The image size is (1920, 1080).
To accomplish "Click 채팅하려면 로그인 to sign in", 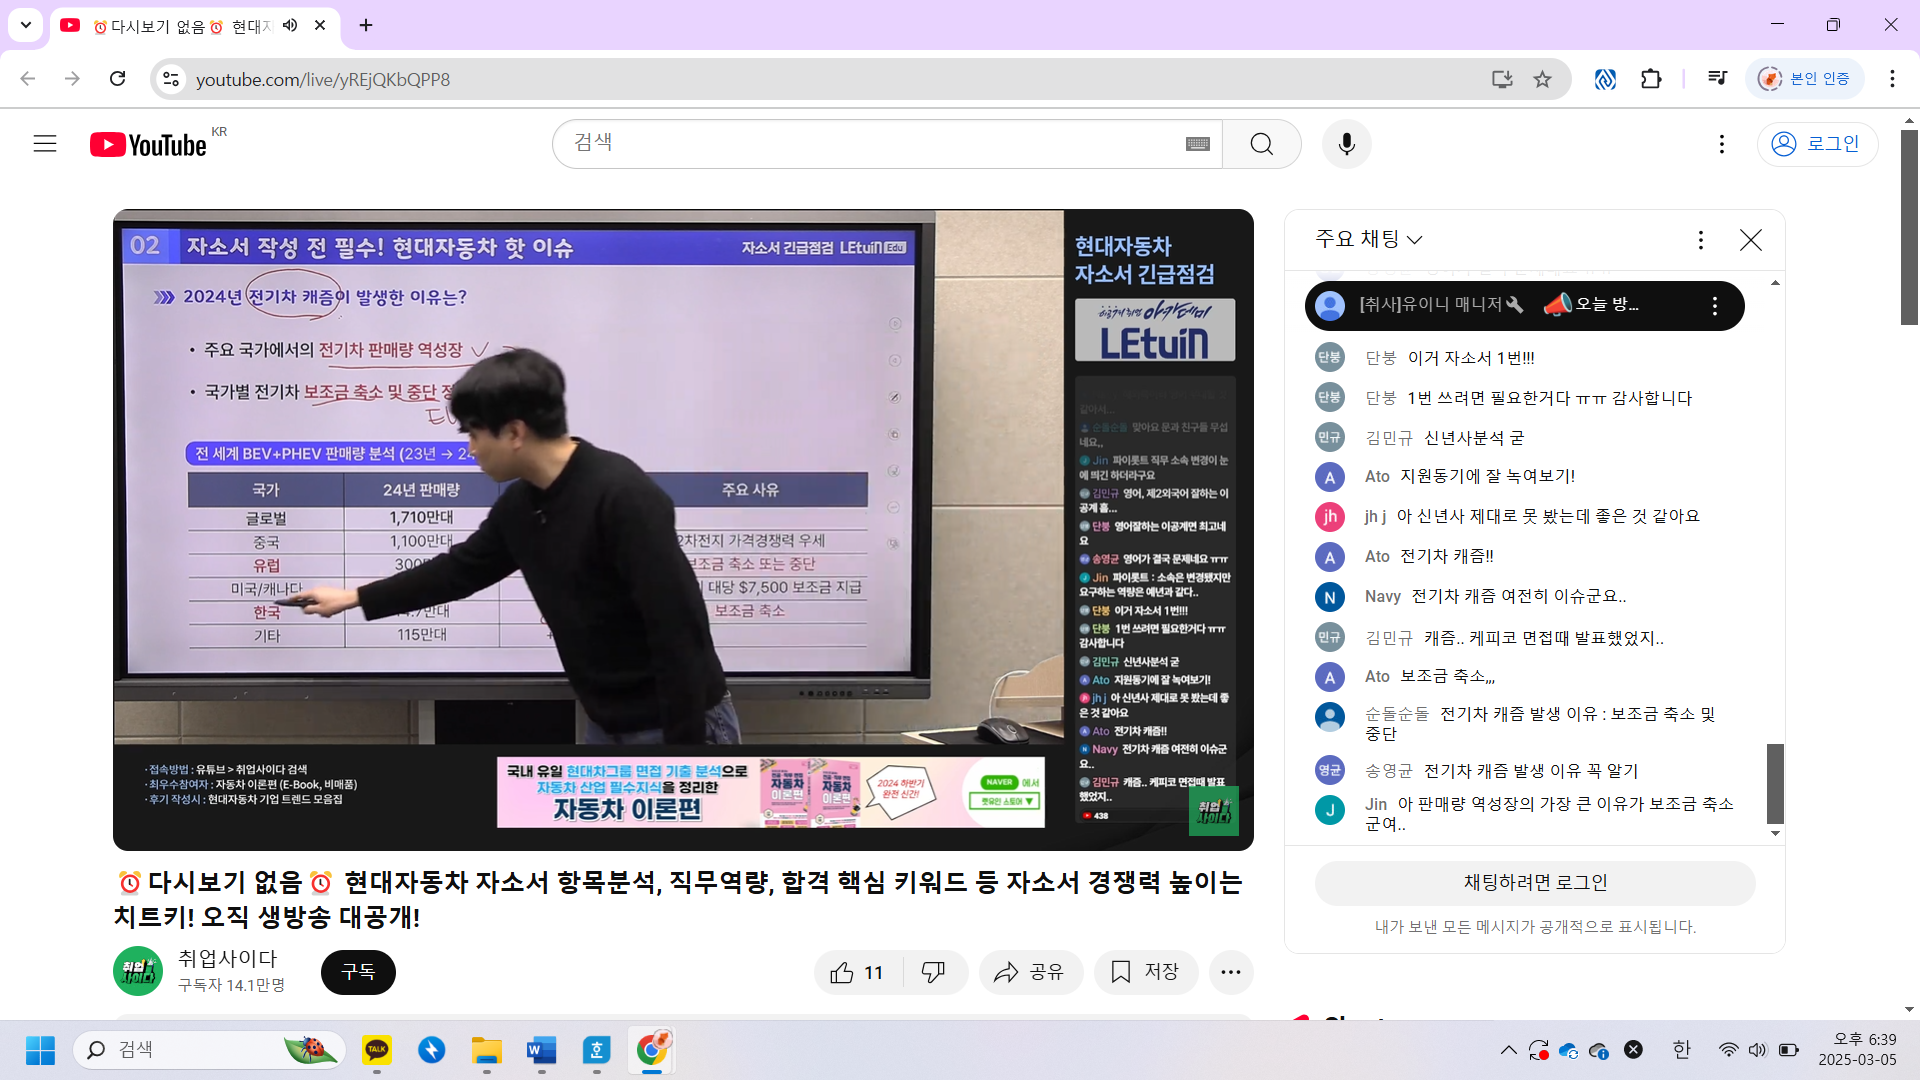I will (1535, 883).
